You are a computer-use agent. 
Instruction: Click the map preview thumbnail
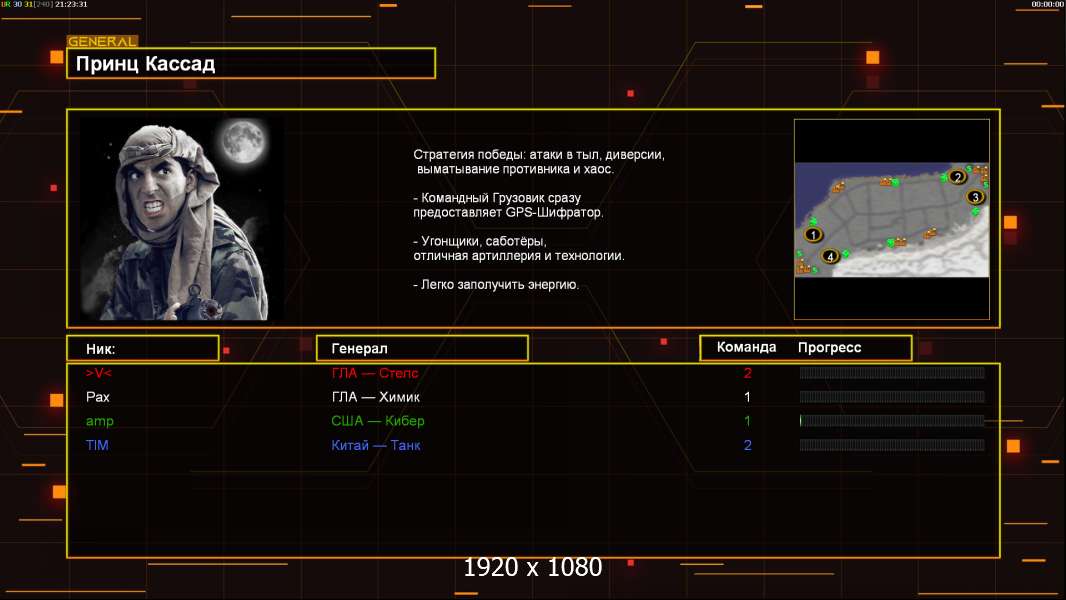pyautogui.click(x=892, y=219)
